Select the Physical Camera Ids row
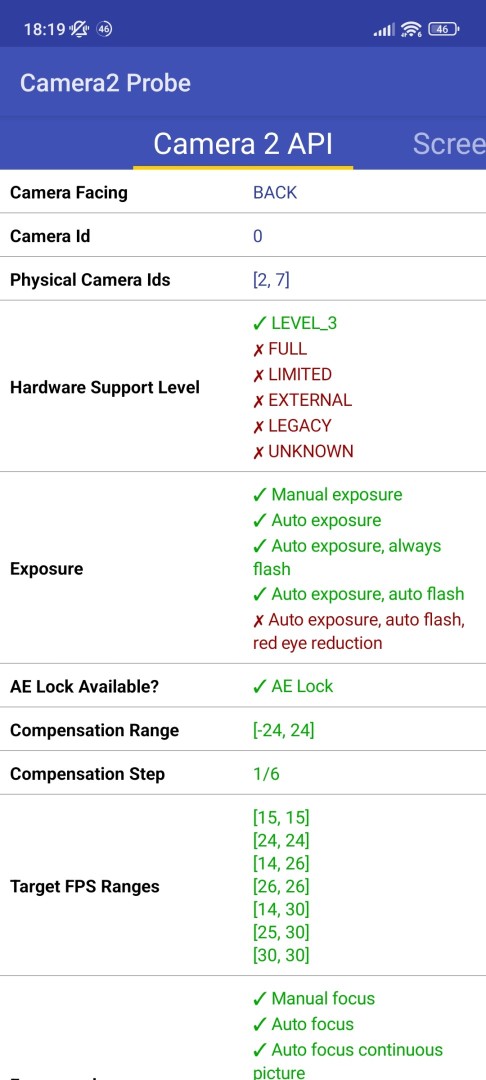This screenshot has width=486, height=1080. coord(243,280)
